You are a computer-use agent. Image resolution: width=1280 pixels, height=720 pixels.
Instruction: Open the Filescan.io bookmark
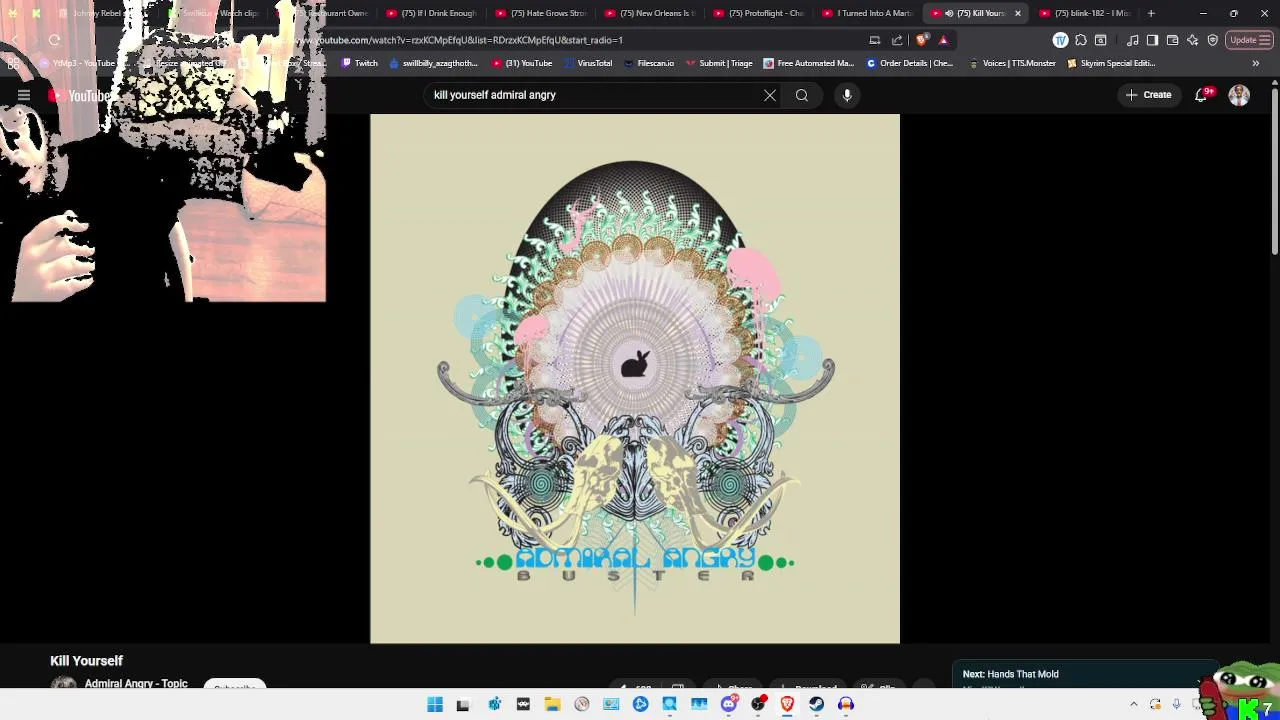[648, 63]
